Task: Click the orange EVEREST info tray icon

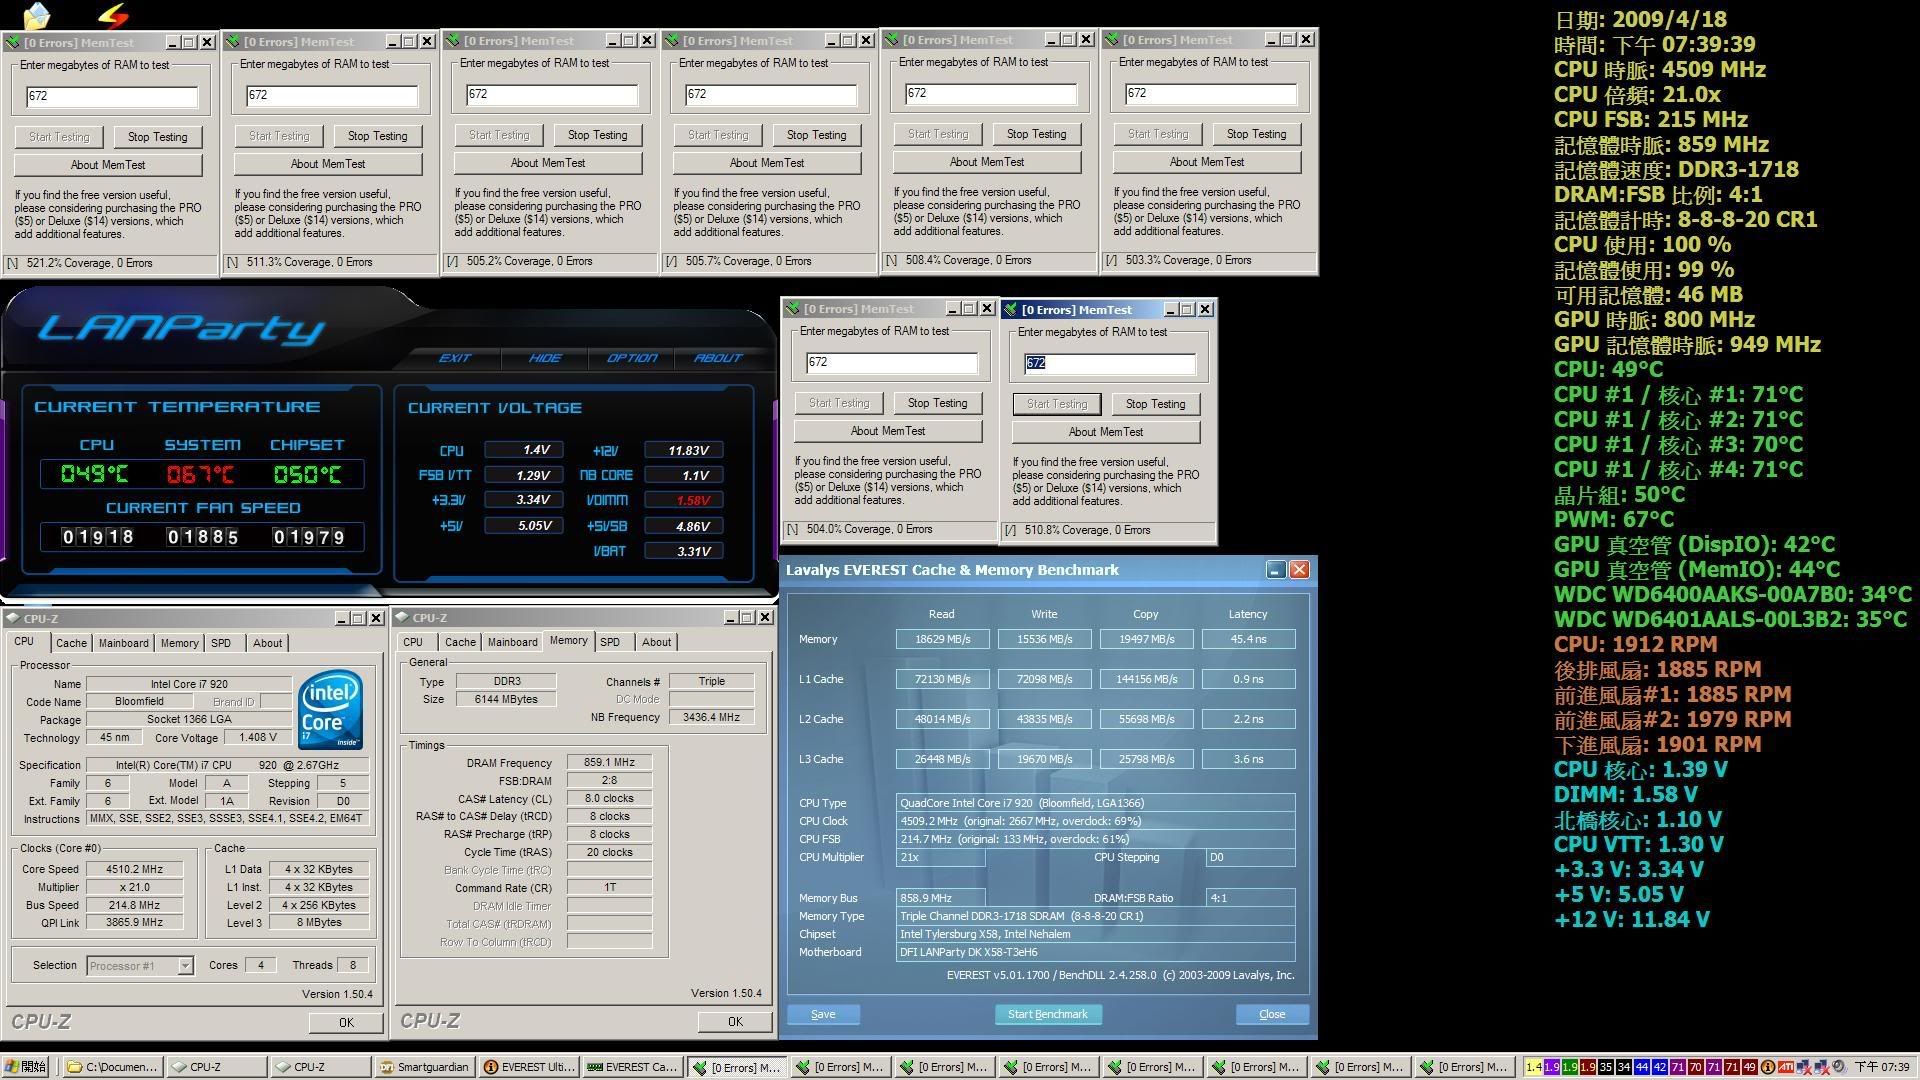Action: 1768,1067
